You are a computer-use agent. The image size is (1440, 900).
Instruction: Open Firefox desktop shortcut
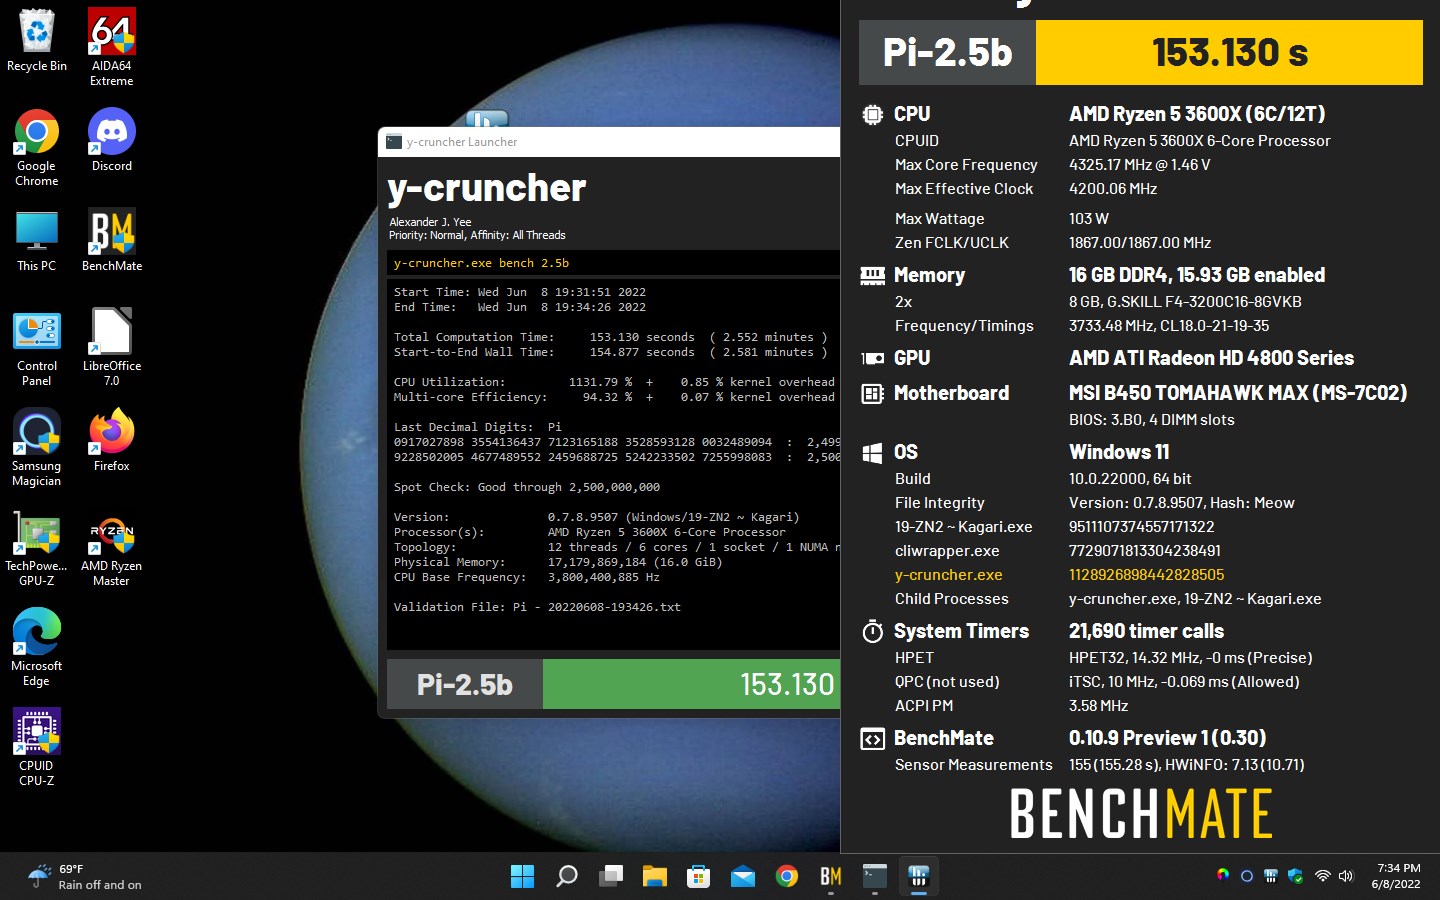[112, 440]
